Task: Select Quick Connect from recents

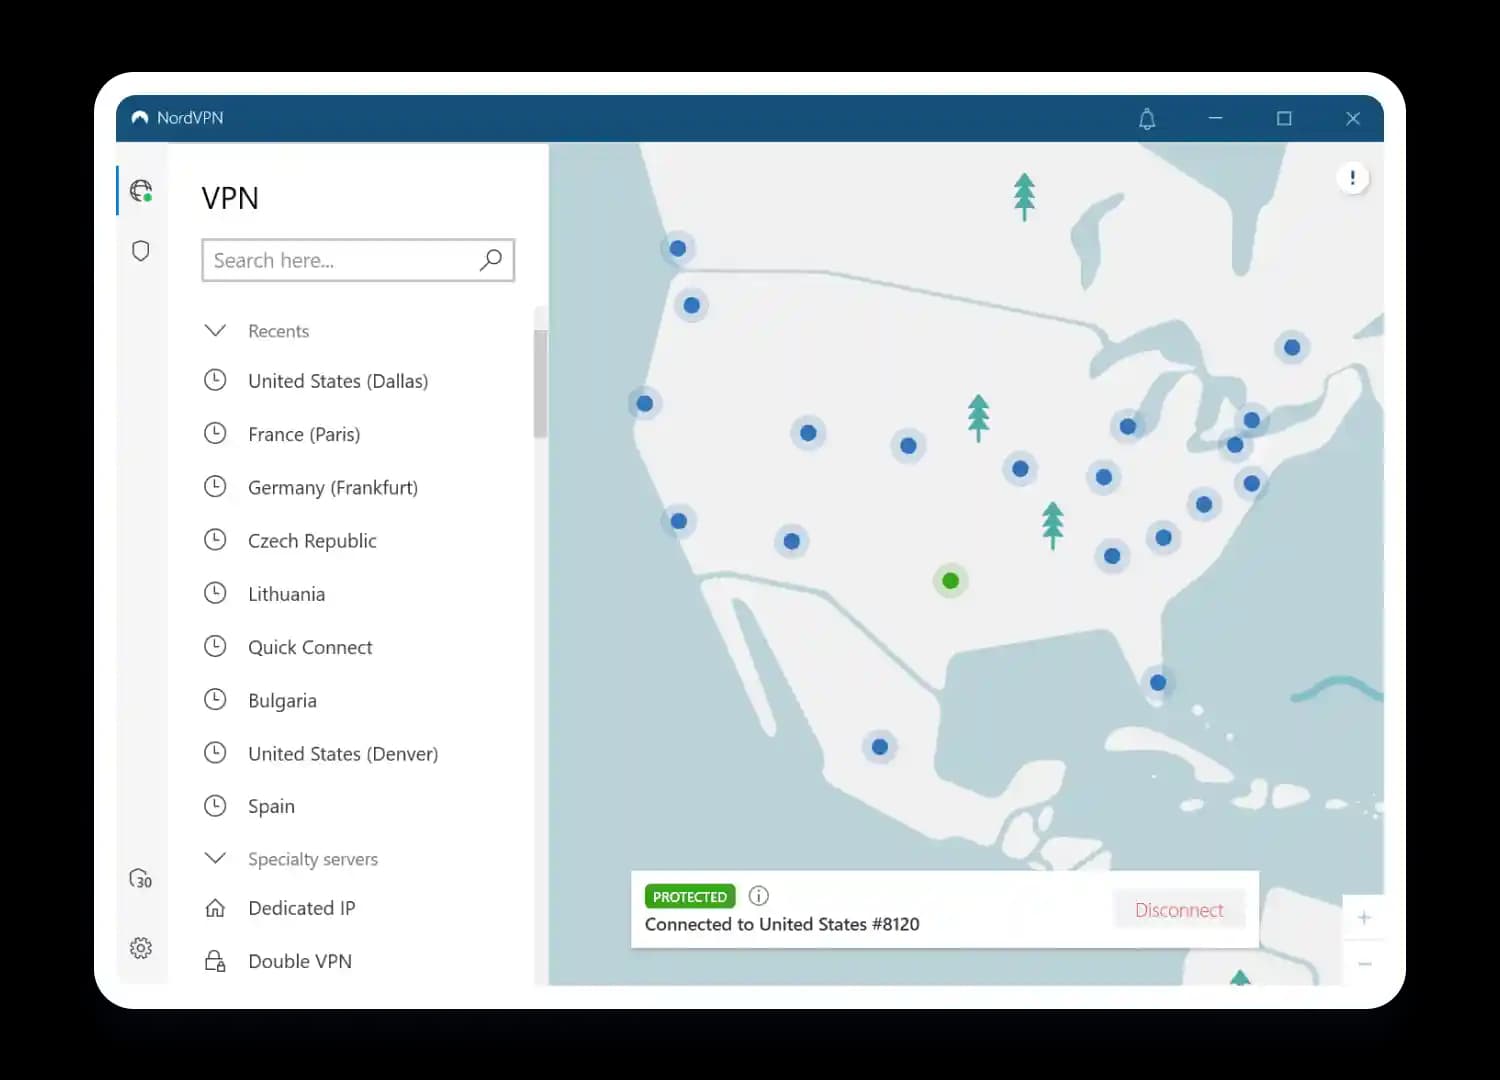Action: point(310,647)
